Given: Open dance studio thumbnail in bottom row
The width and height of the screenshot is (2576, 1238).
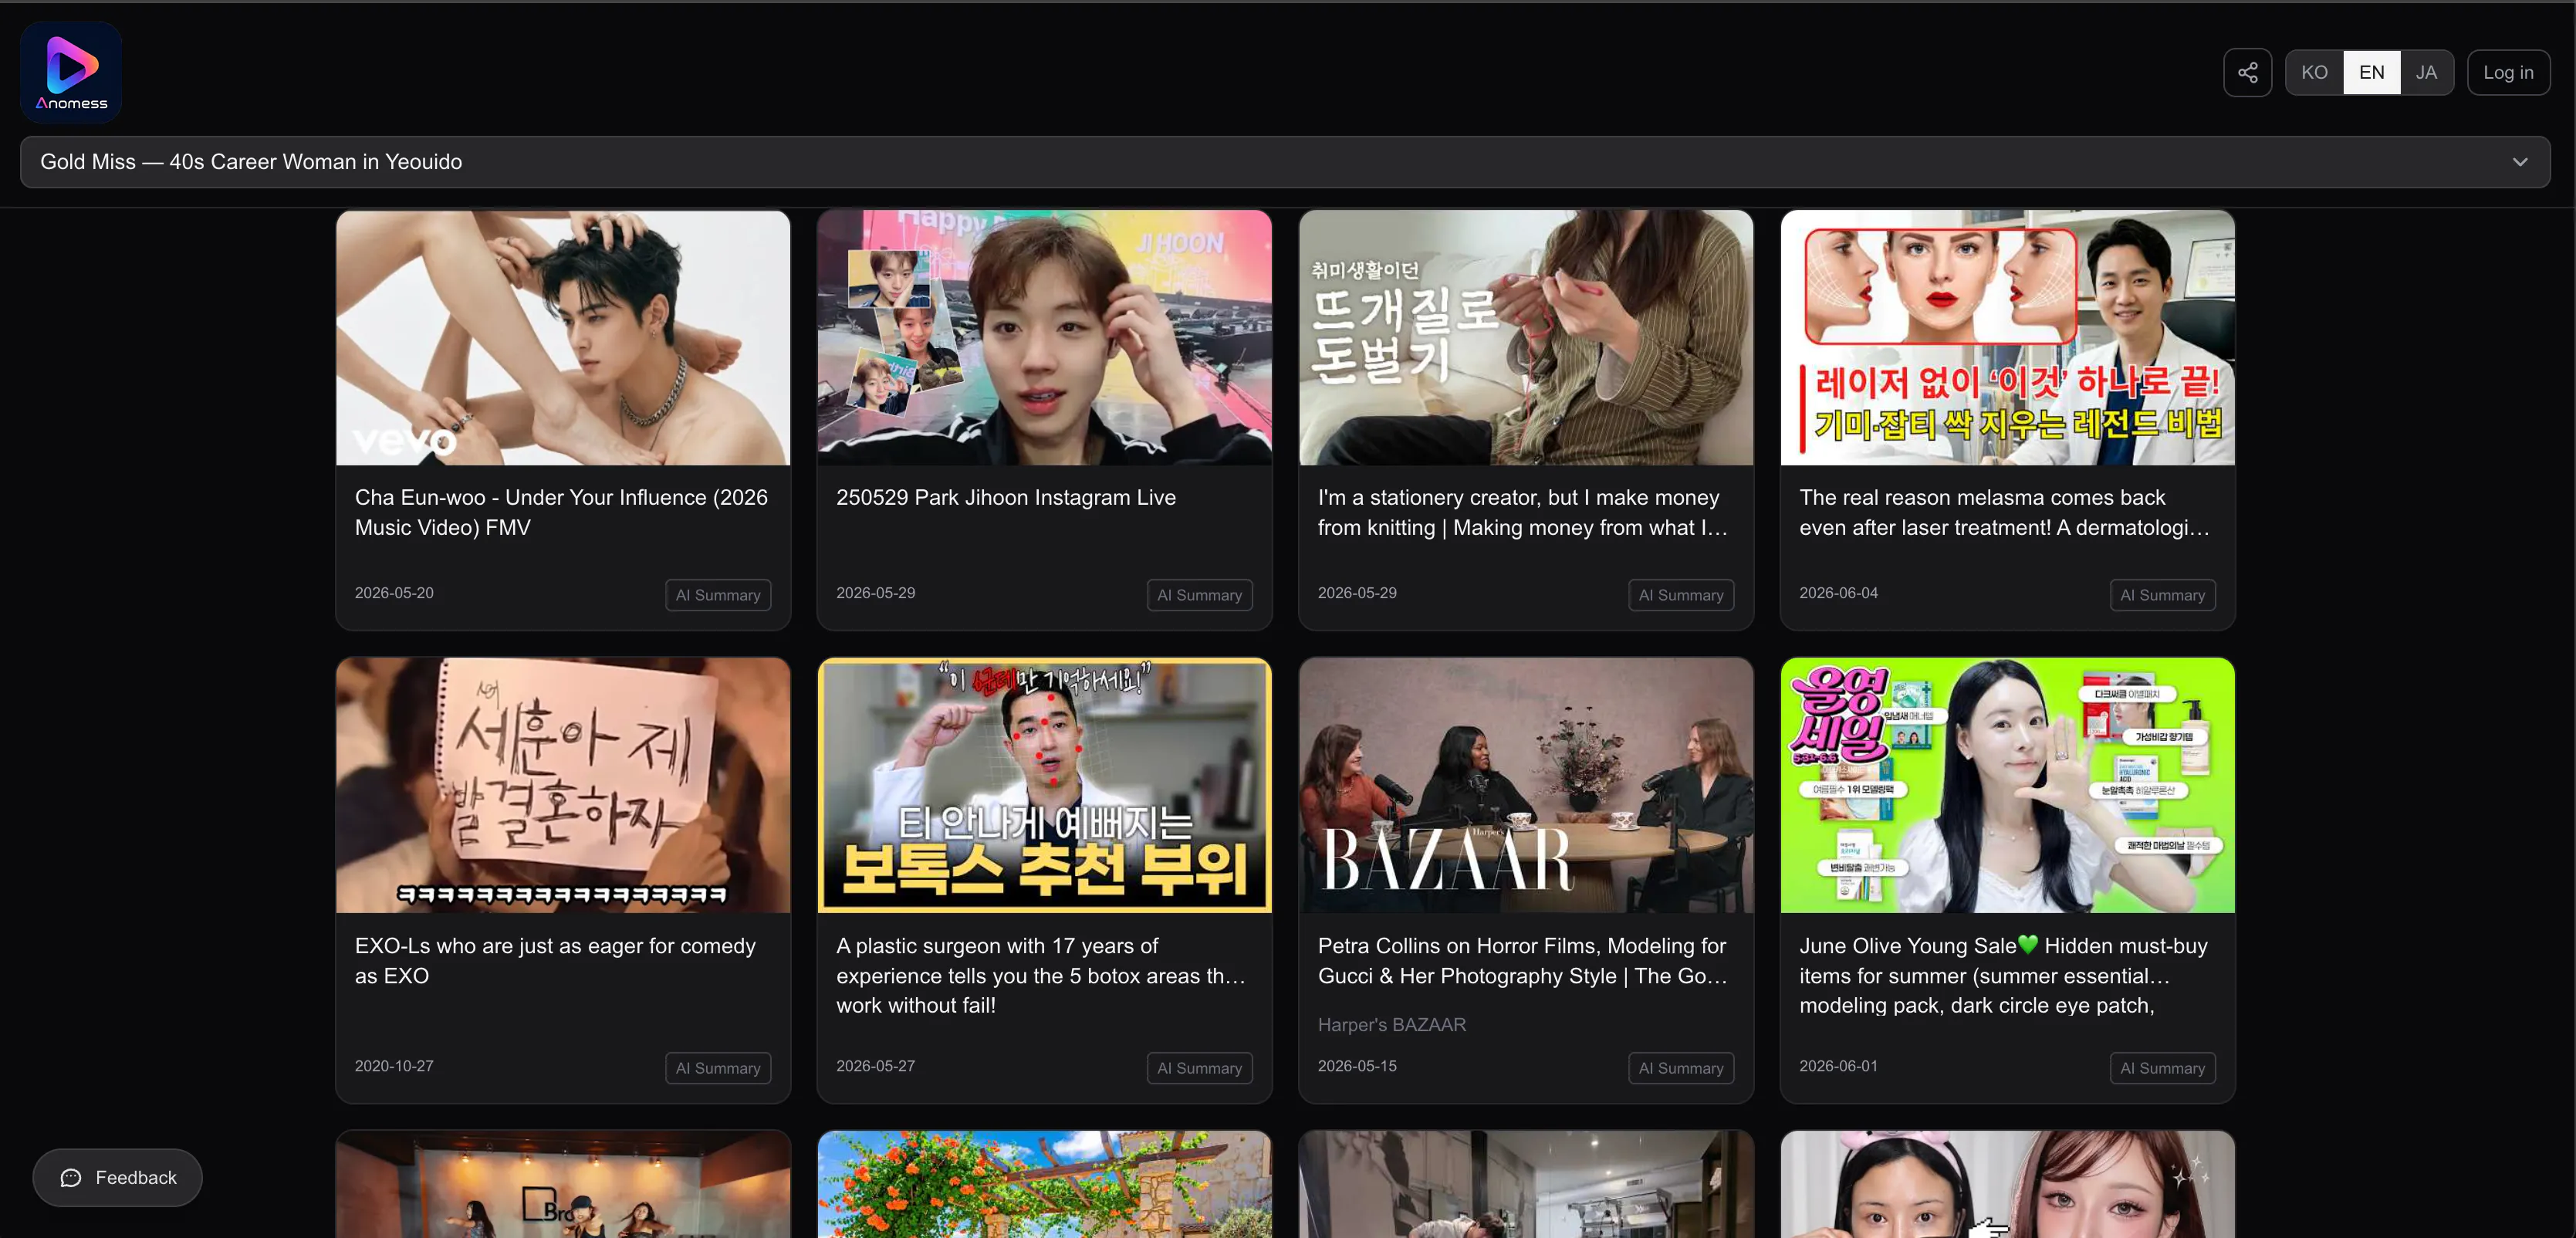Looking at the screenshot, I should coord(563,1184).
